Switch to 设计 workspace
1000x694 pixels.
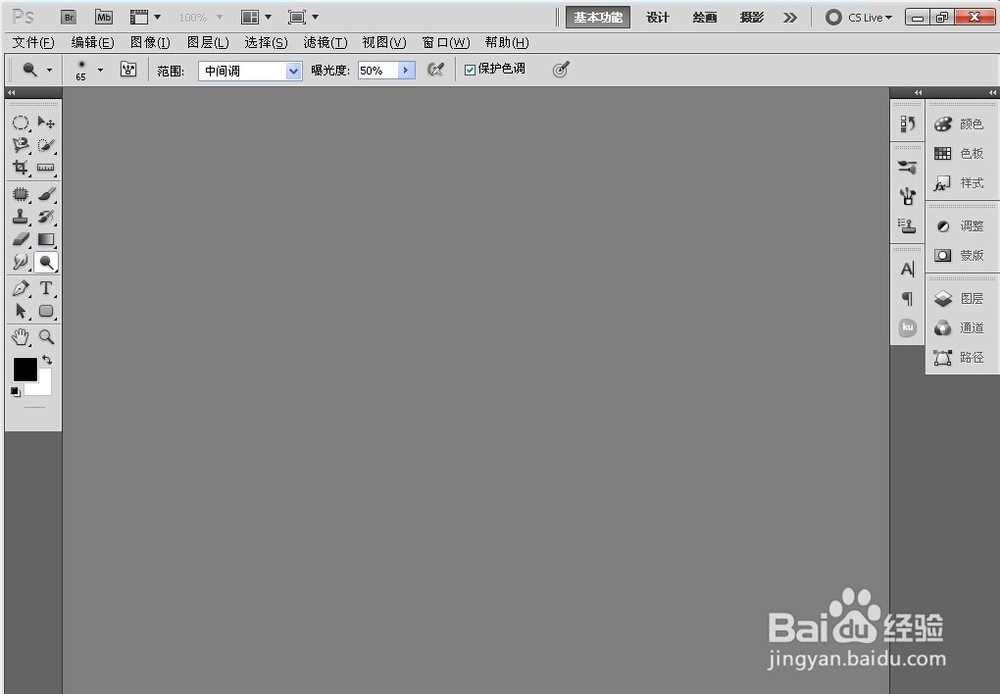click(658, 17)
